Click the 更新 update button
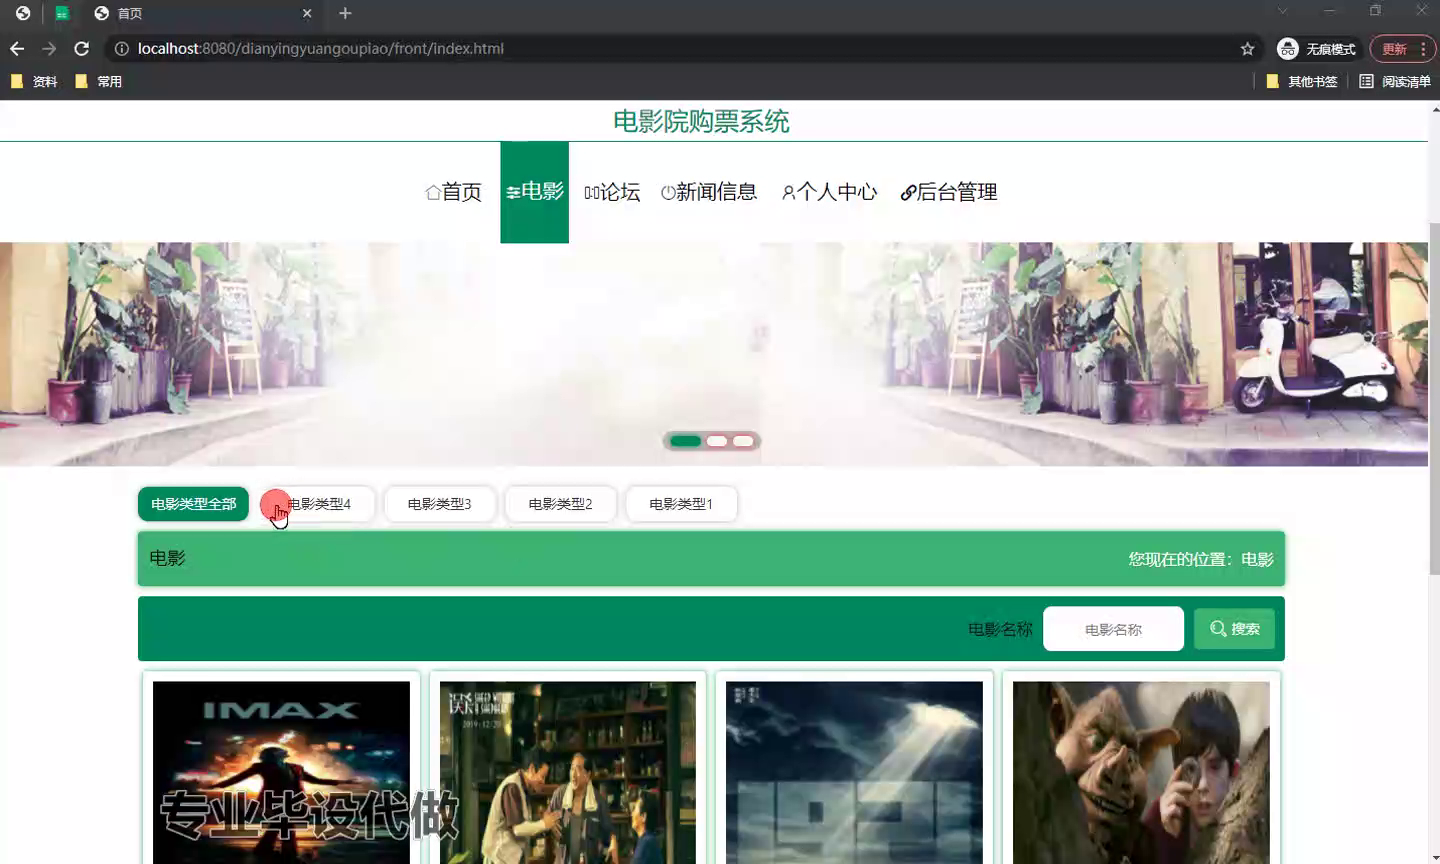This screenshot has height=864, width=1440. tap(1402, 48)
